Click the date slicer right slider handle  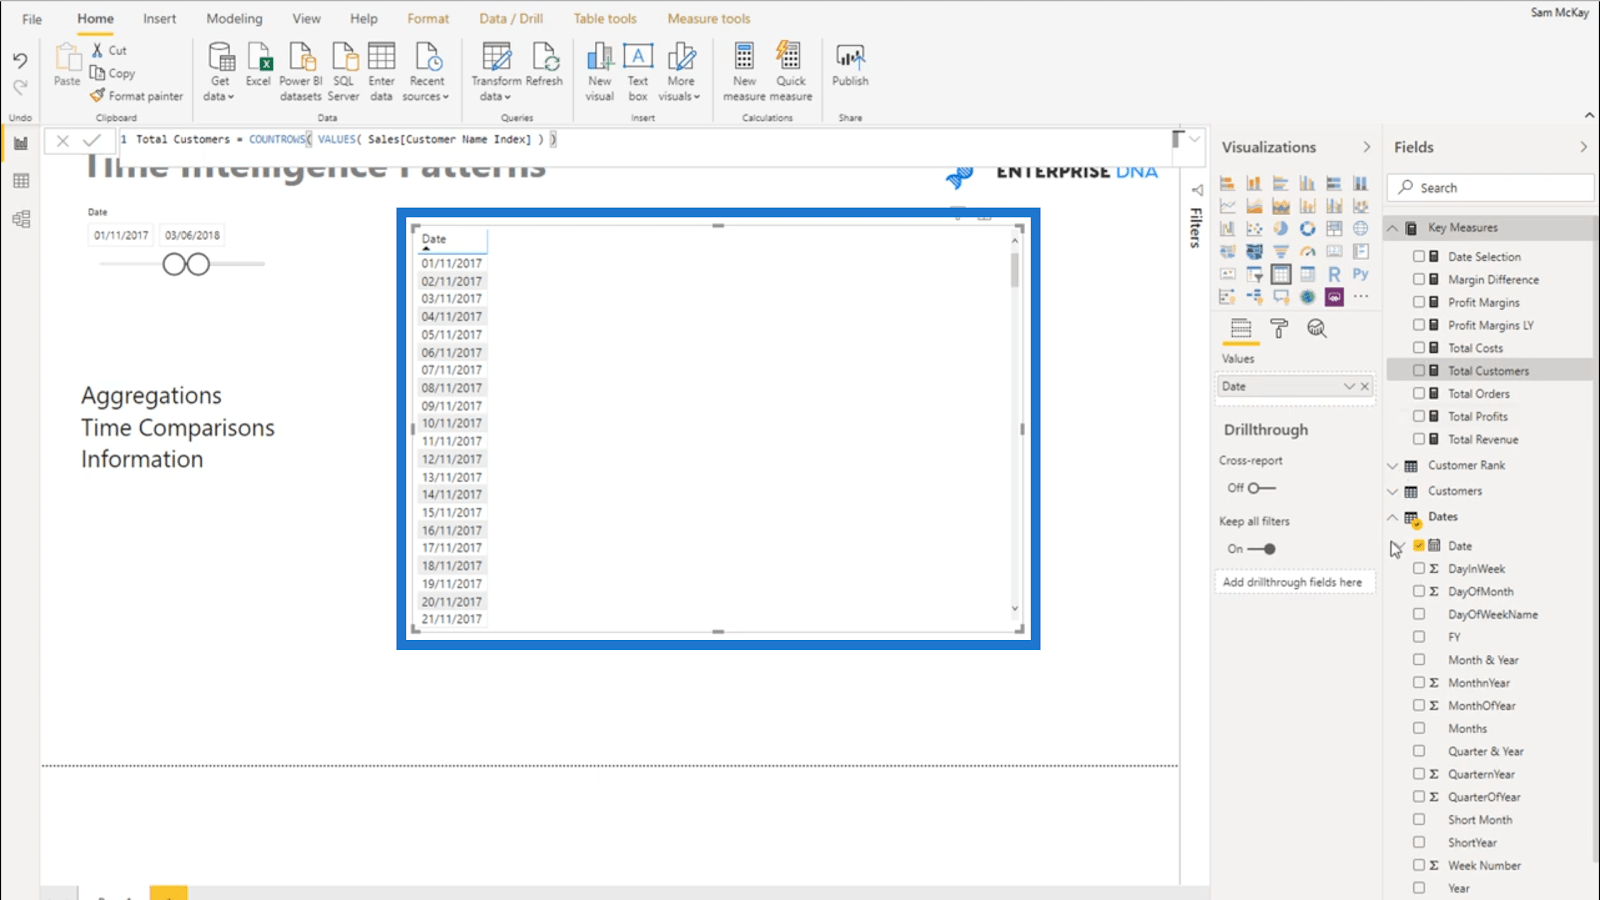click(199, 264)
